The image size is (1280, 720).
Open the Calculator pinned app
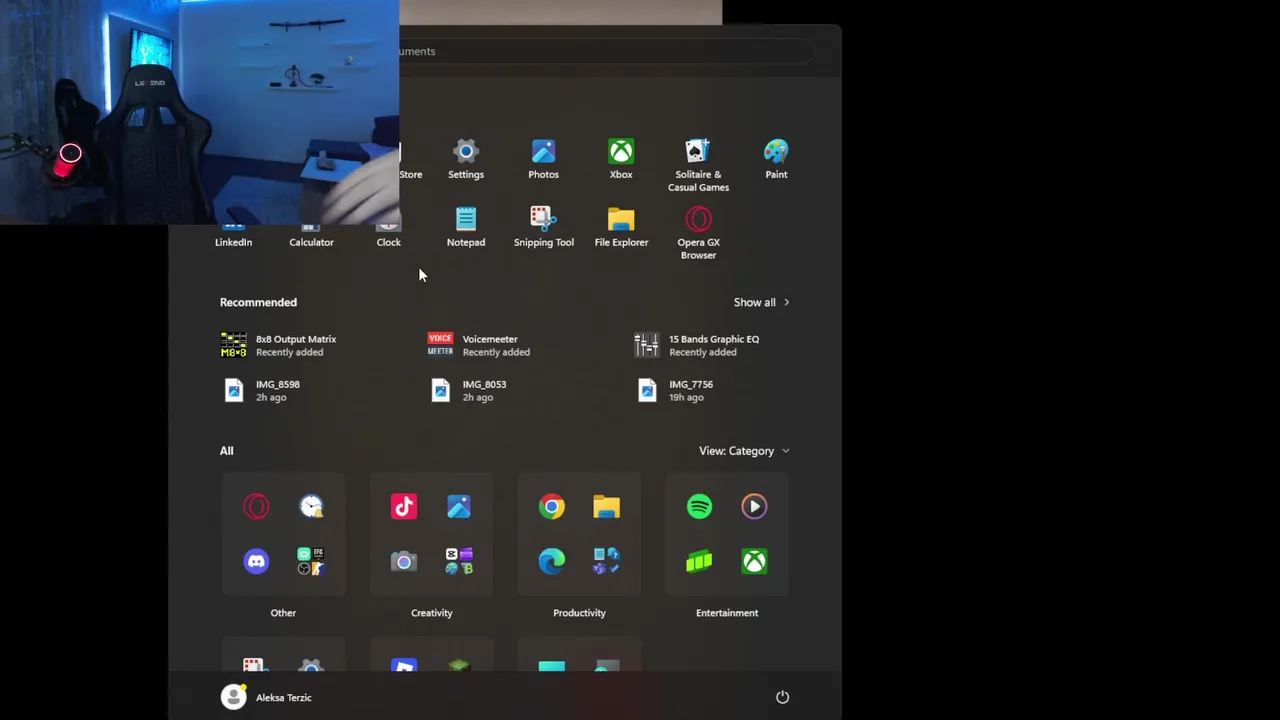pos(311,236)
